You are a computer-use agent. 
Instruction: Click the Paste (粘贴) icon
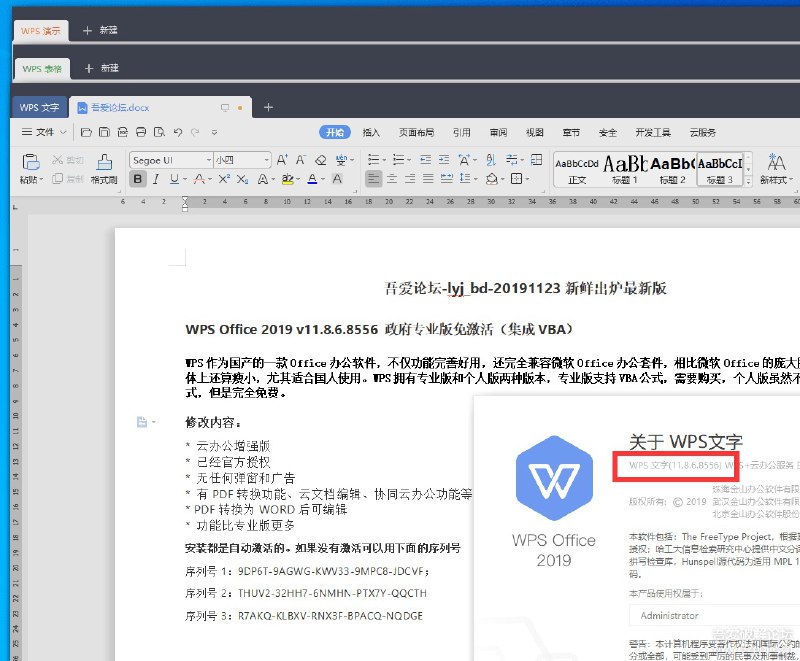[x=30, y=160]
